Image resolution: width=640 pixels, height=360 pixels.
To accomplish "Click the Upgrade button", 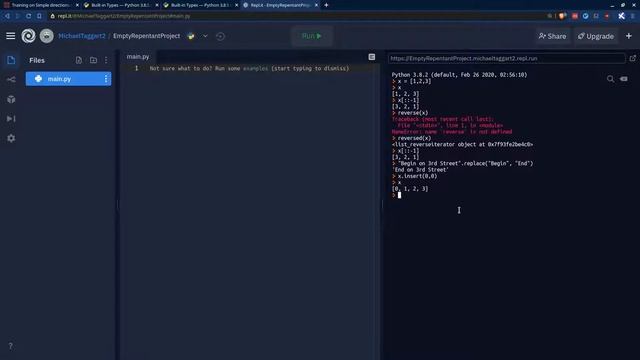I will point(596,36).
